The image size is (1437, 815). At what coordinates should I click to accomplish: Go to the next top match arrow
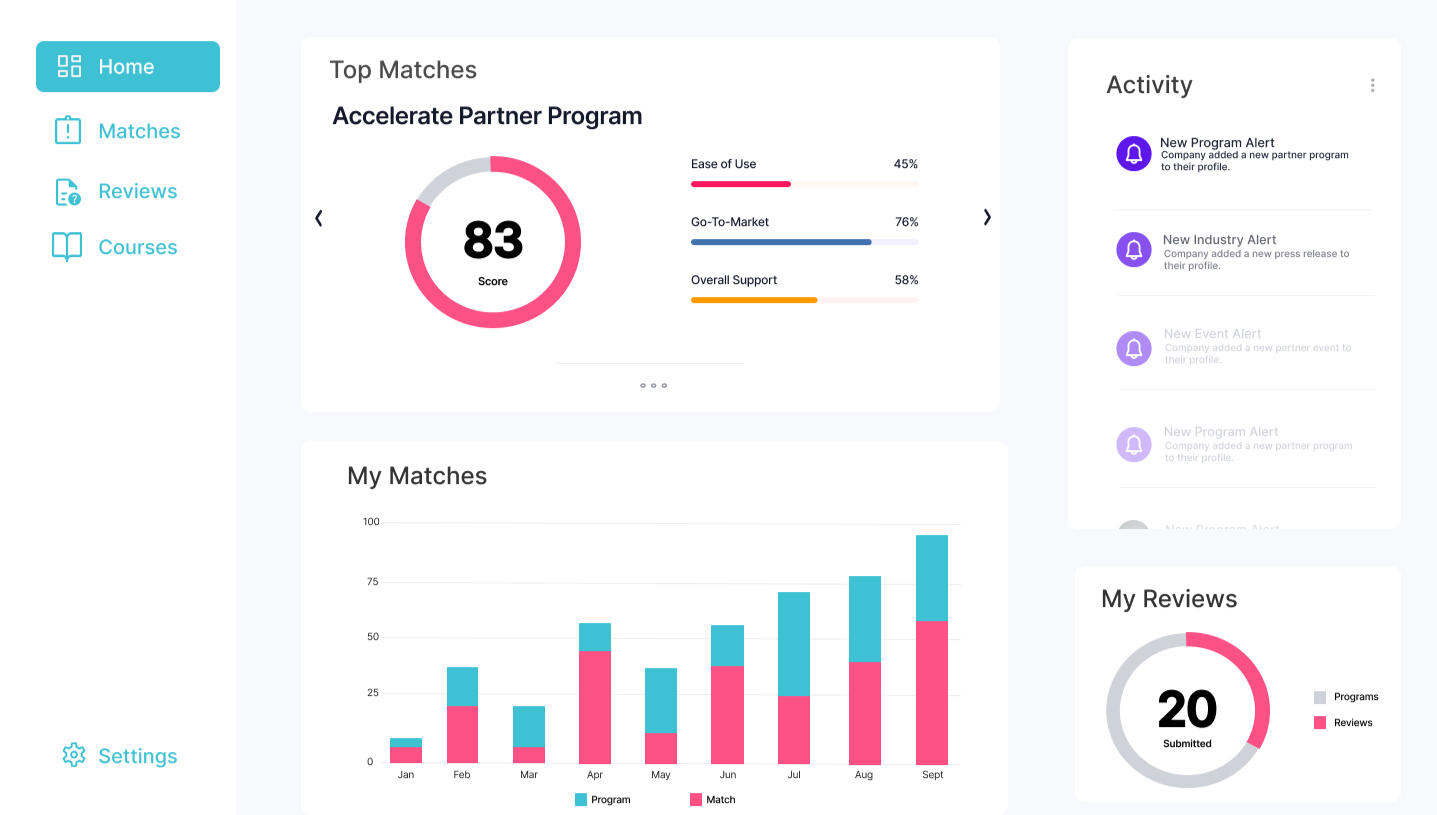pos(987,217)
